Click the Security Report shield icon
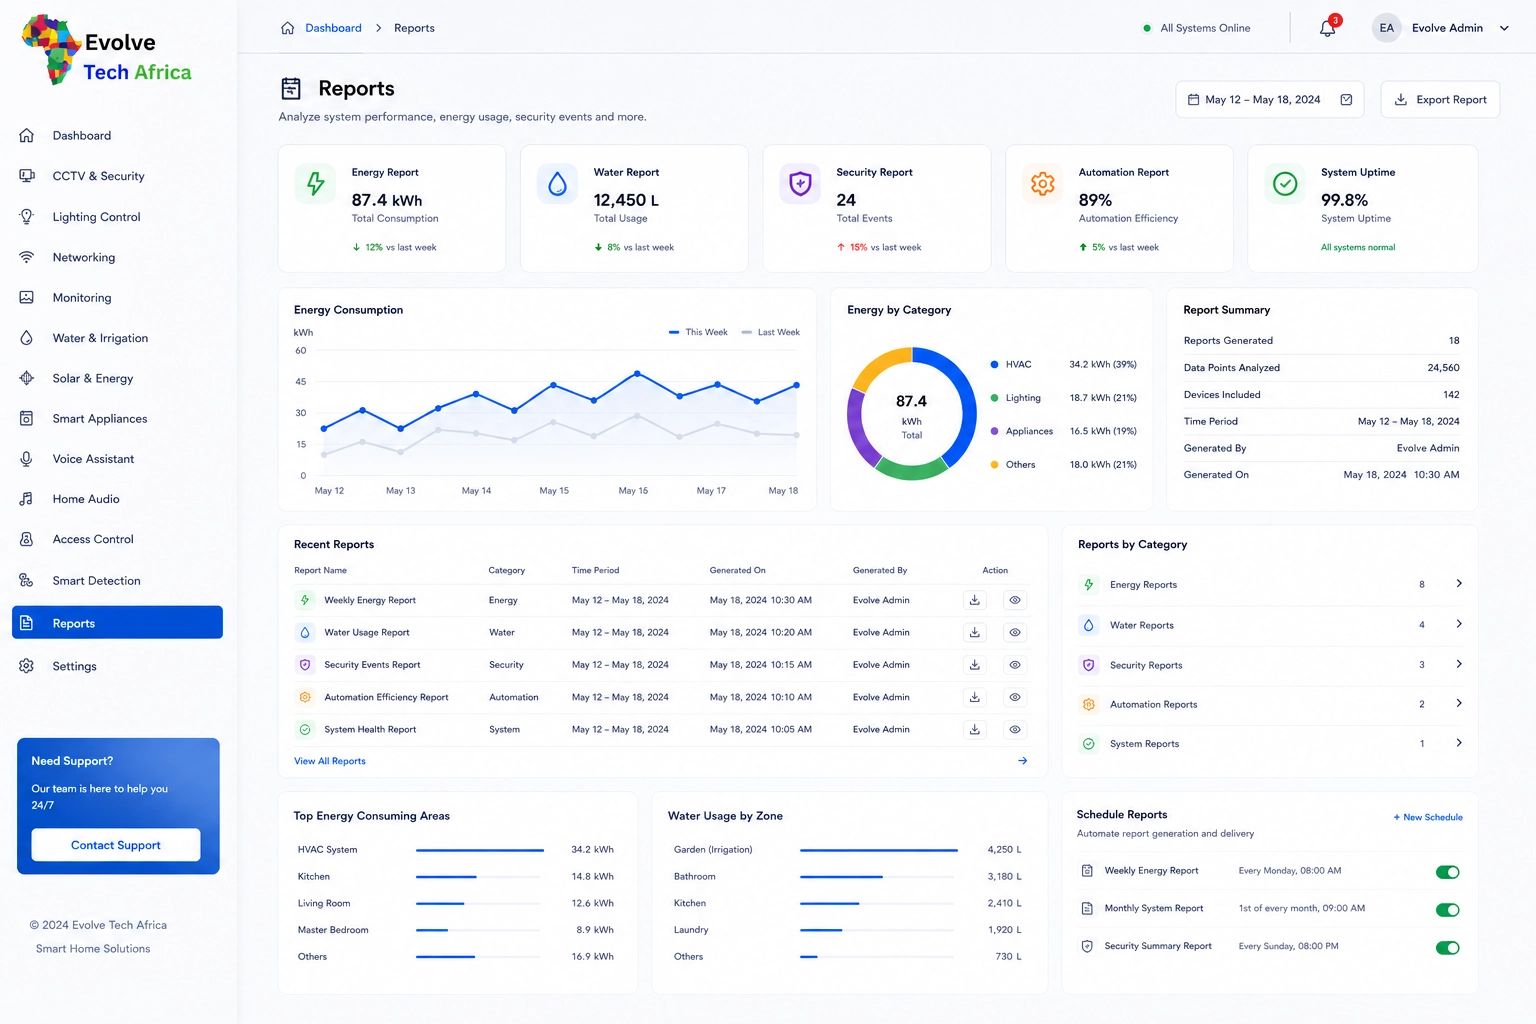Image resolution: width=1536 pixels, height=1024 pixels. point(800,184)
